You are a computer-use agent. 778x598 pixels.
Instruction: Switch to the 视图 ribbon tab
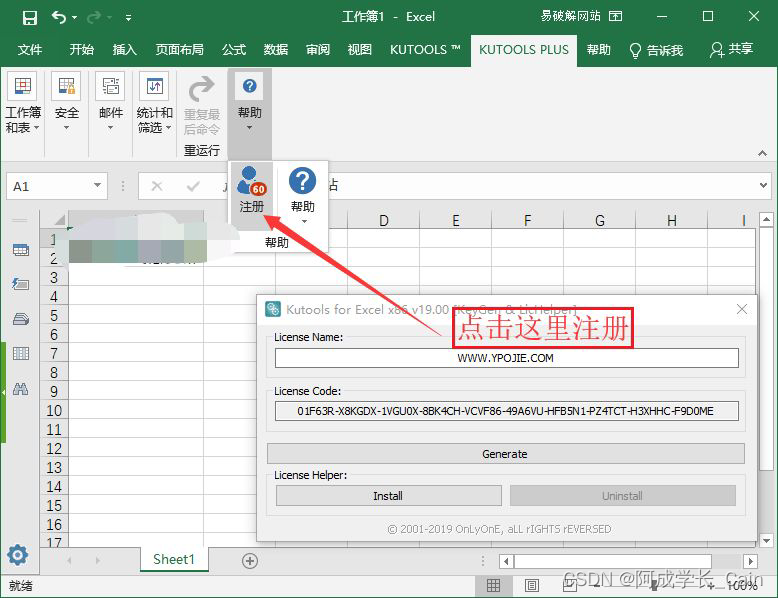coord(360,50)
